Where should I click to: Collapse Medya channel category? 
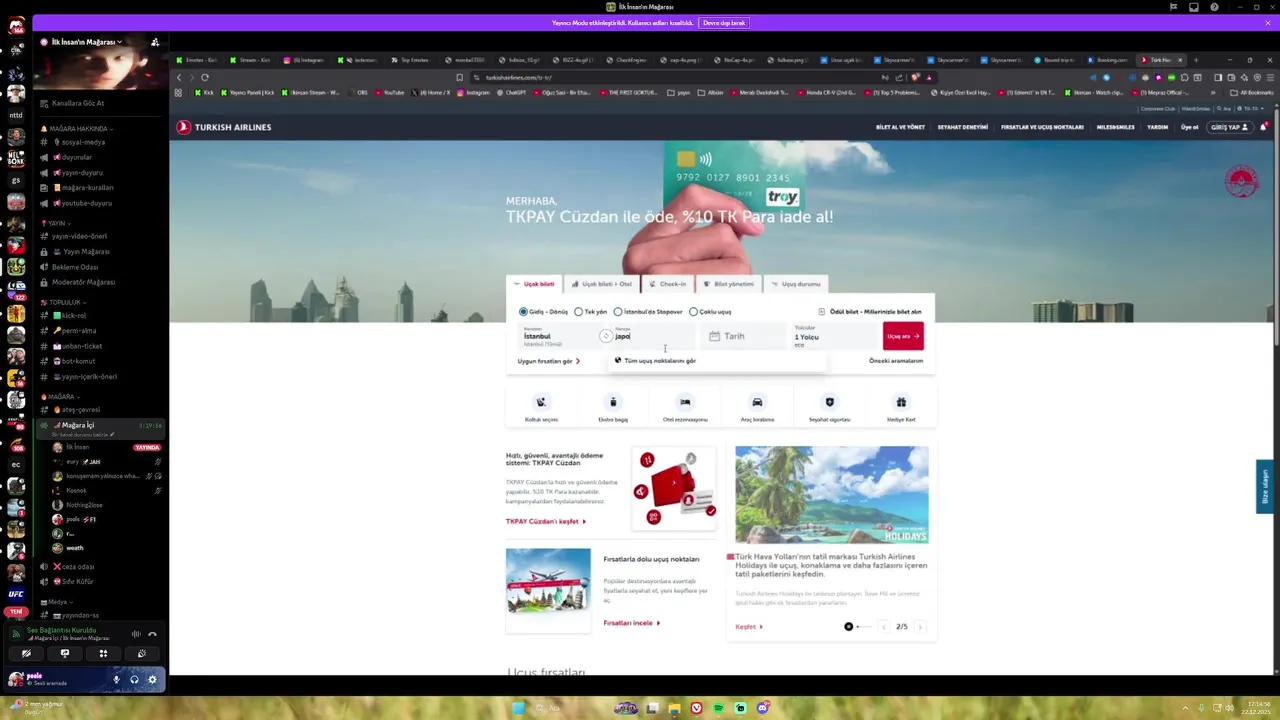click(57, 602)
